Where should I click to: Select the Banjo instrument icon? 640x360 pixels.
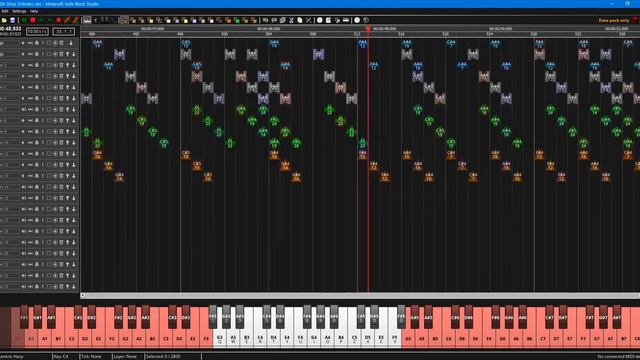click(x=245, y=20)
